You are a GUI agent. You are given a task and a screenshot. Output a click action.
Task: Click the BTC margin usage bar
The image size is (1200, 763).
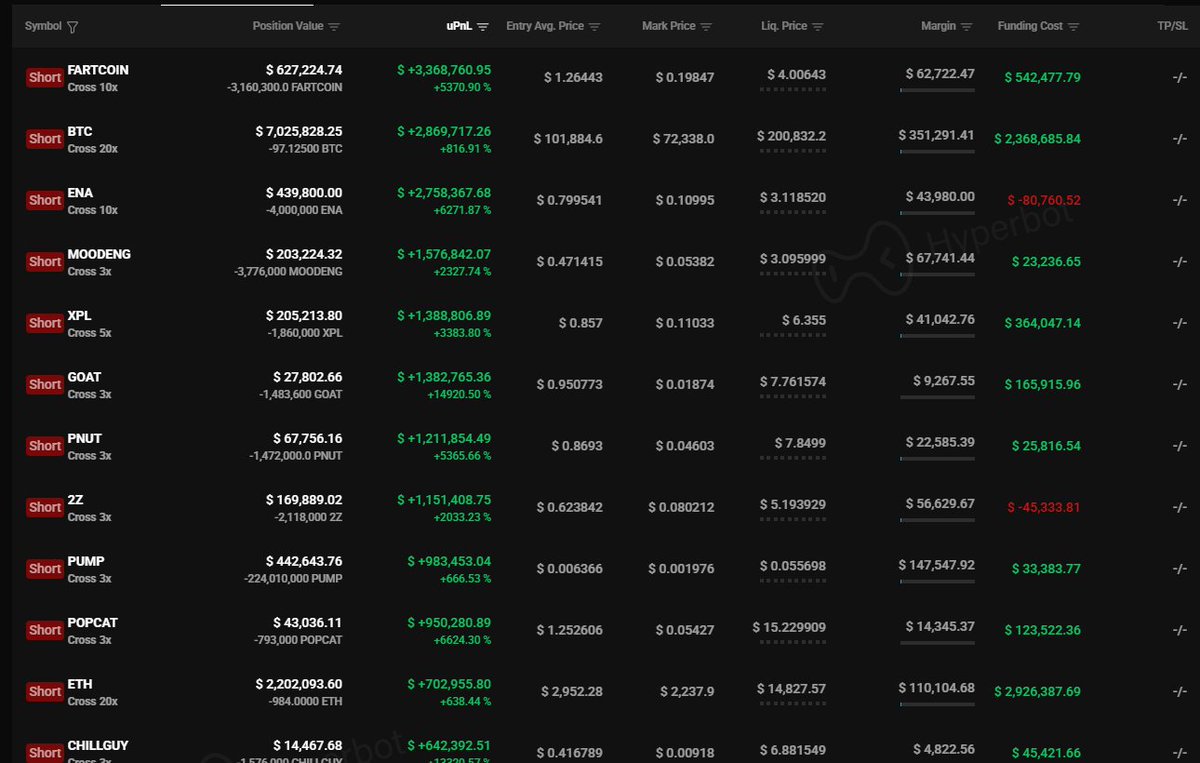point(937,152)
